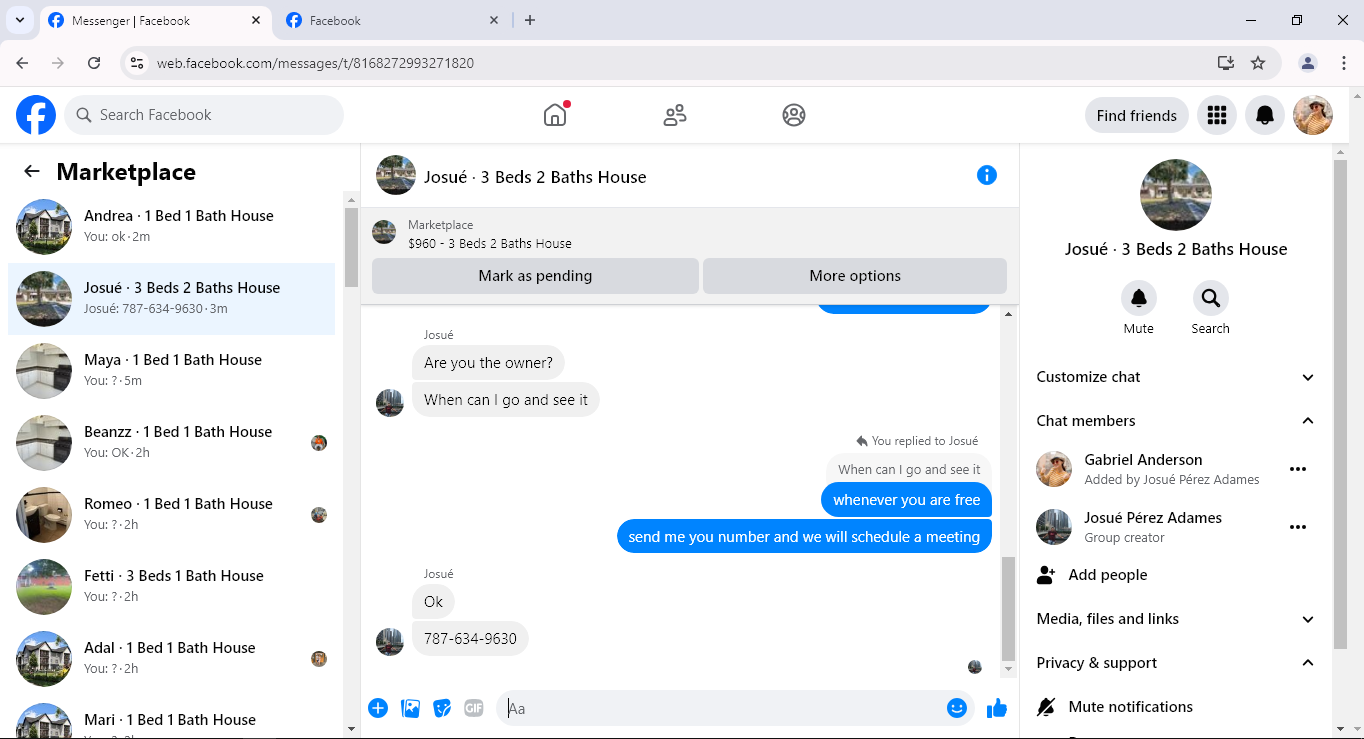Open options for member Gabriel Anderson

[x=1298, y=469]
